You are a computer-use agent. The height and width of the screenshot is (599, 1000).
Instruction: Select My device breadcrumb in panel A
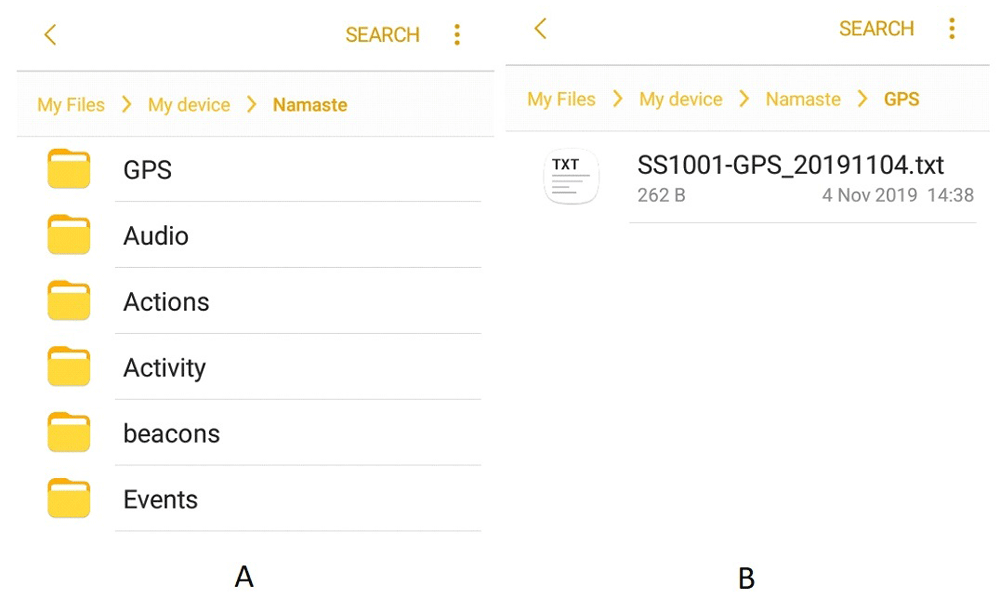[x=189, y=105]
